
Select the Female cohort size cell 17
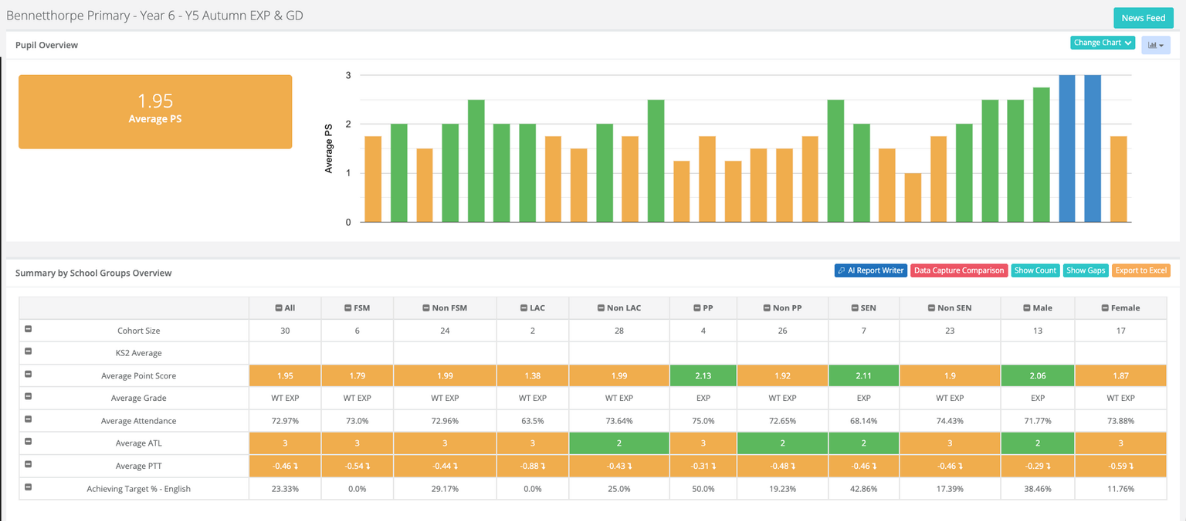point(1120,330)
